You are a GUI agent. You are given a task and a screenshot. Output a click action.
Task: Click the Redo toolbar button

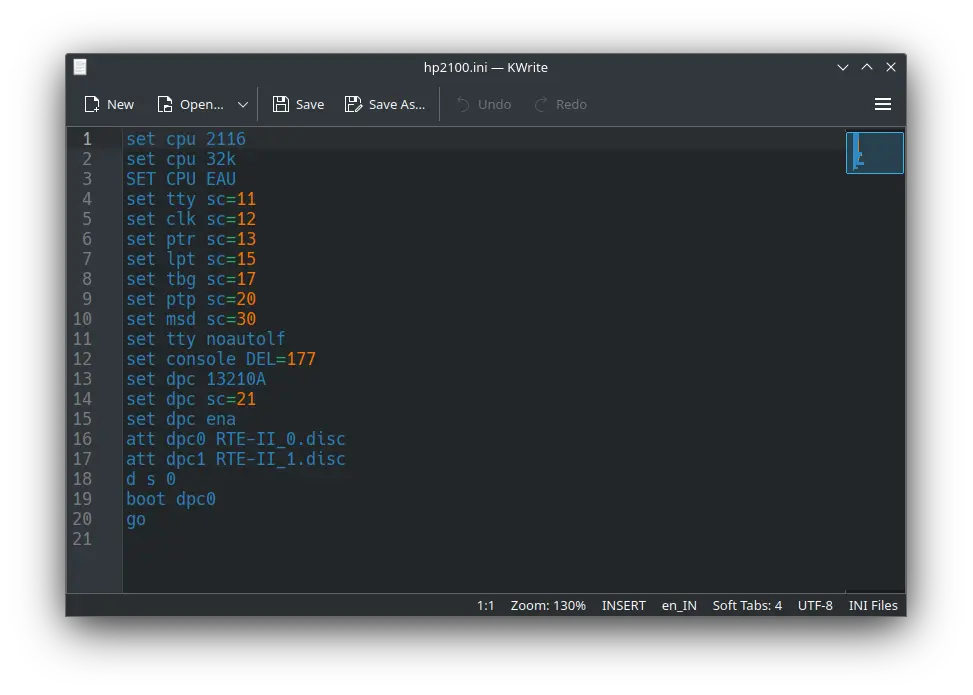(560, 104)
